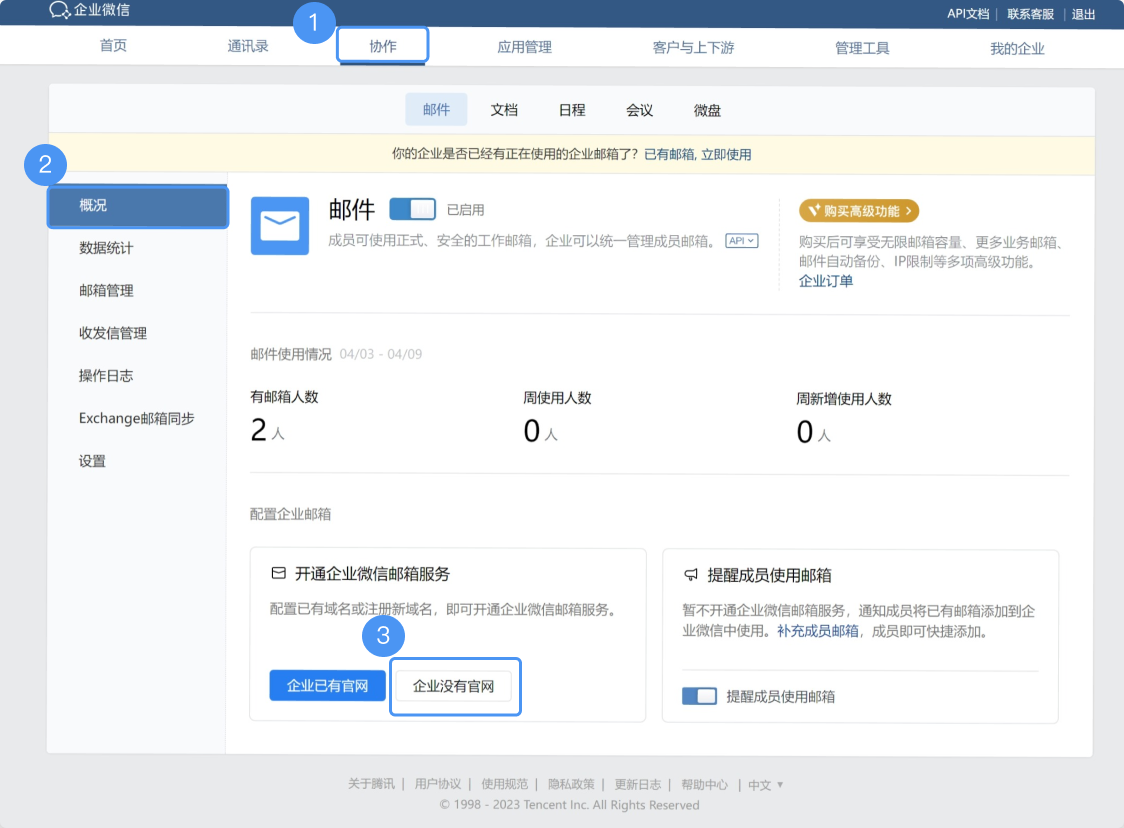This screenshot has width=1124, height=828.
Task: Click the 补充成员邮箱 link
Action: click(x=818, y=631)
